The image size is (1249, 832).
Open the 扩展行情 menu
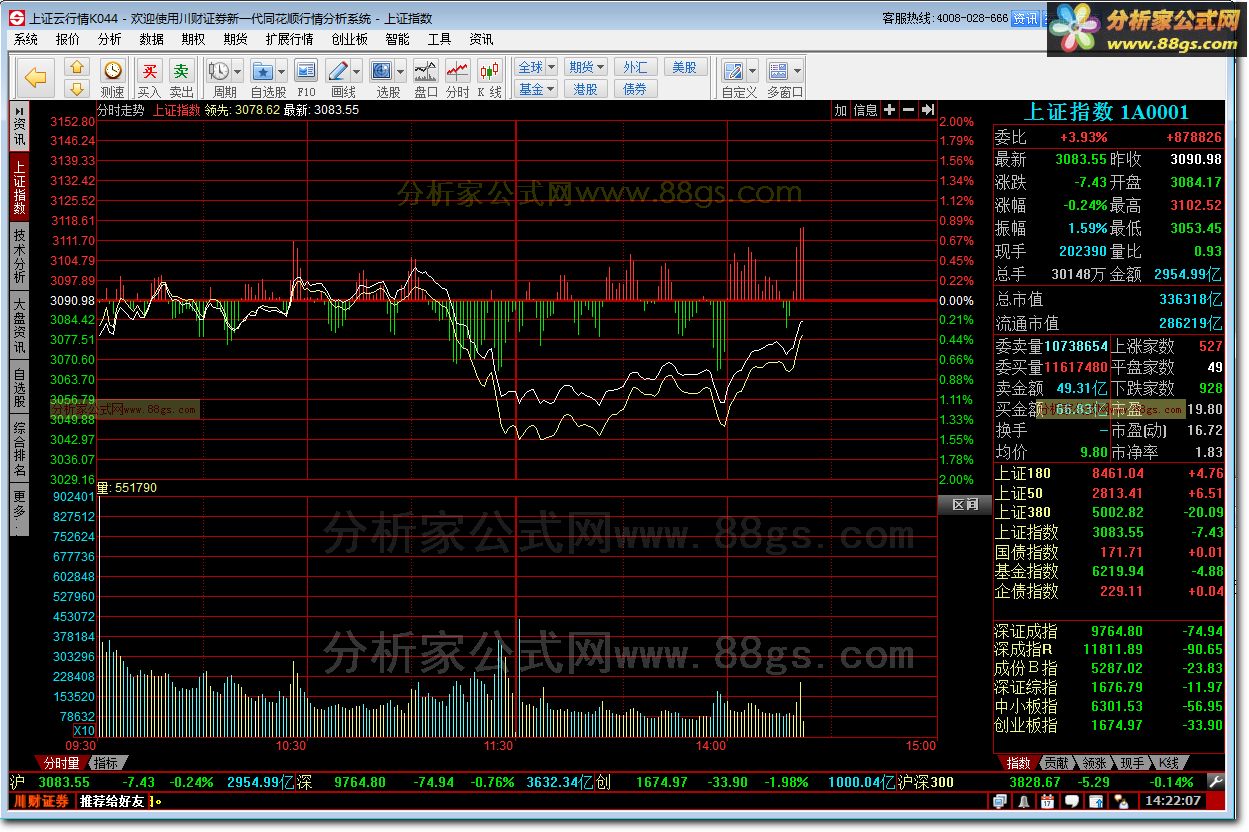click(290, 39)
